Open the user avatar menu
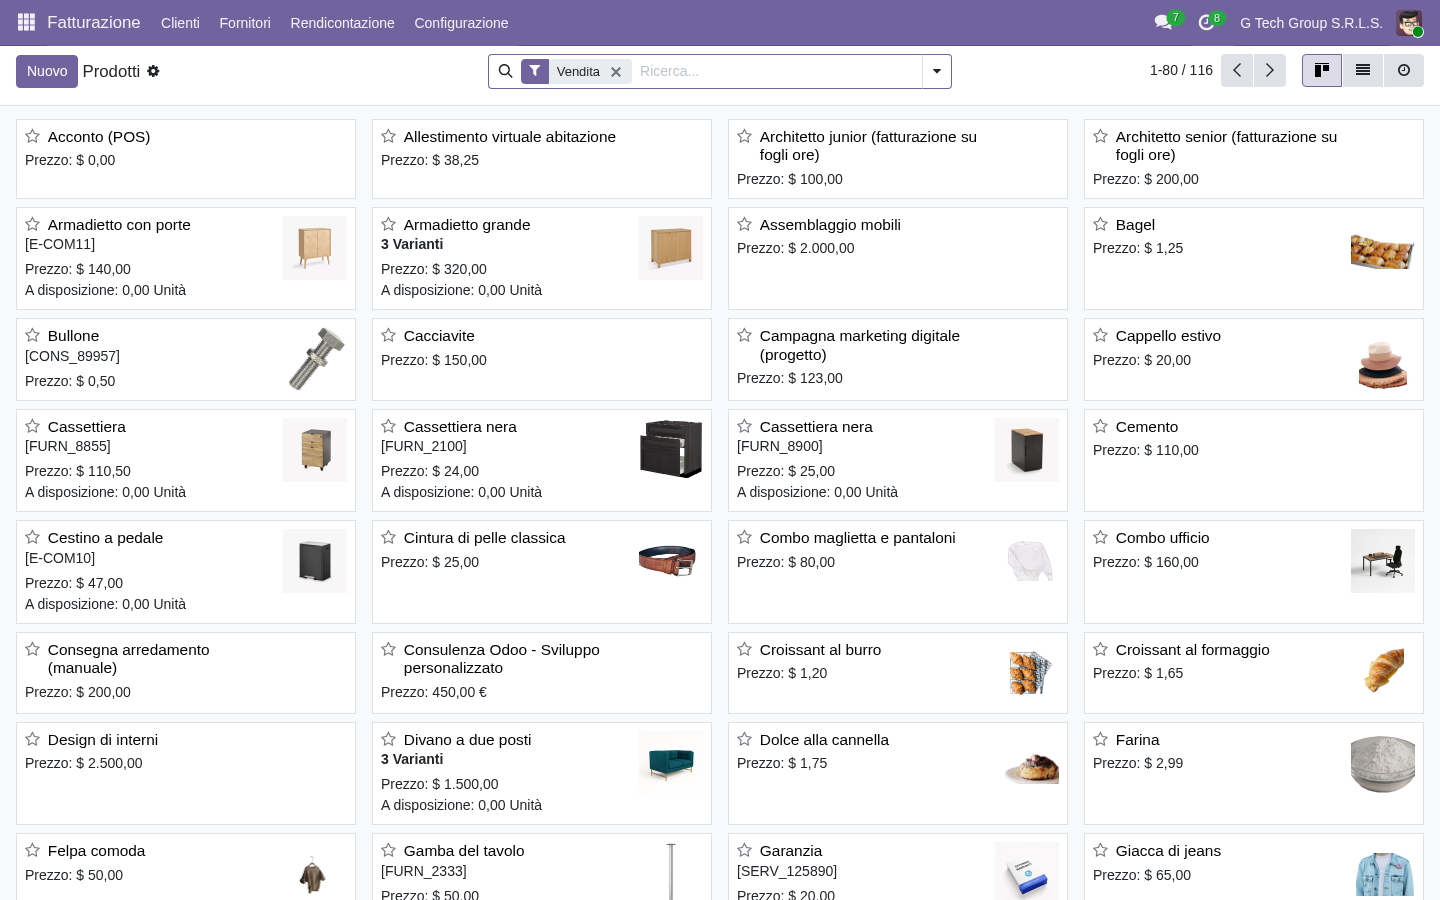 coord(1409,23)
